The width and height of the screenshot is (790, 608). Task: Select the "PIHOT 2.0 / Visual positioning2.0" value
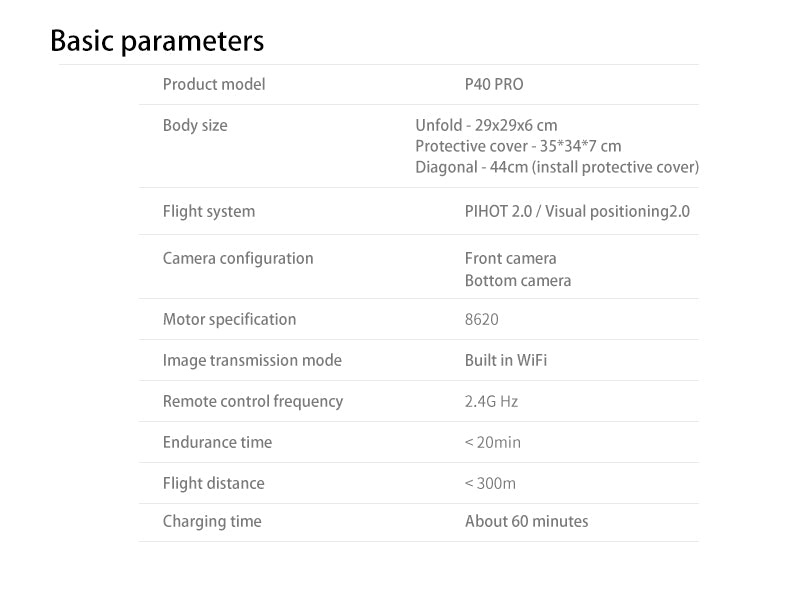tap(577, 211)
